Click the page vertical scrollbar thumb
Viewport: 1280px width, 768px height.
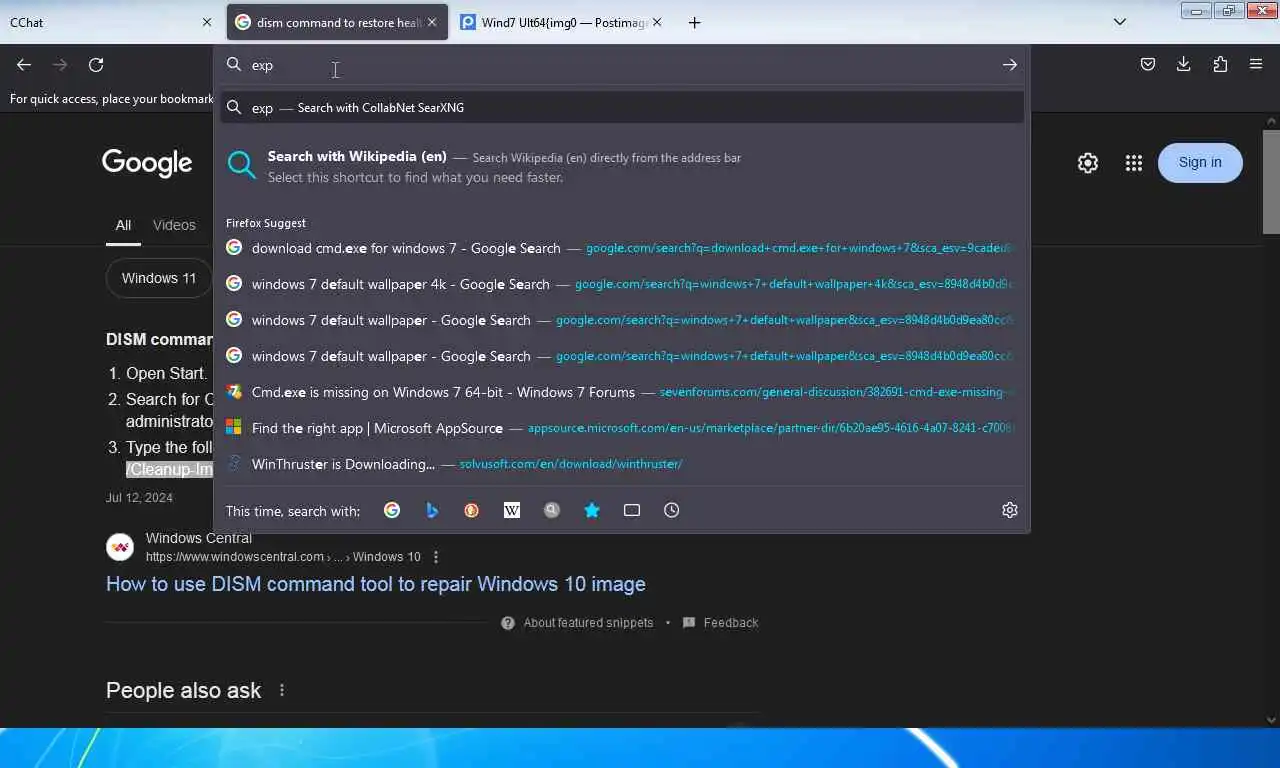1271,182
